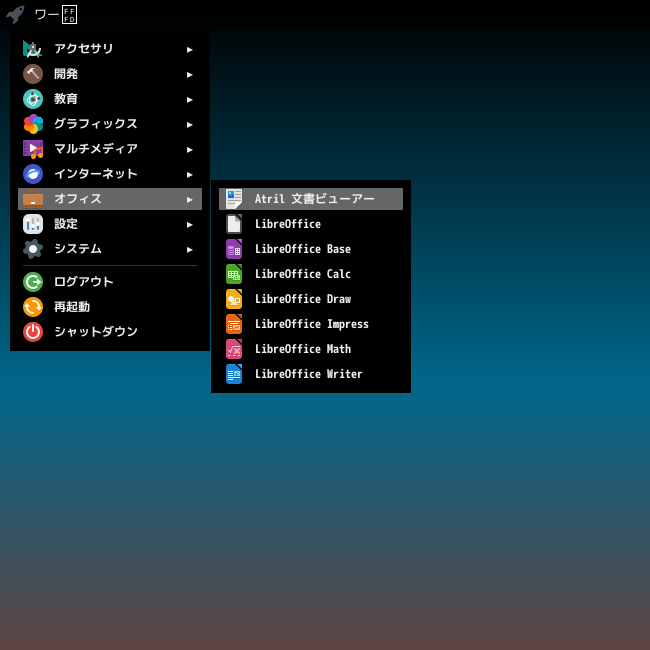Click the orange 再起動 icon

tap(33, 307)
